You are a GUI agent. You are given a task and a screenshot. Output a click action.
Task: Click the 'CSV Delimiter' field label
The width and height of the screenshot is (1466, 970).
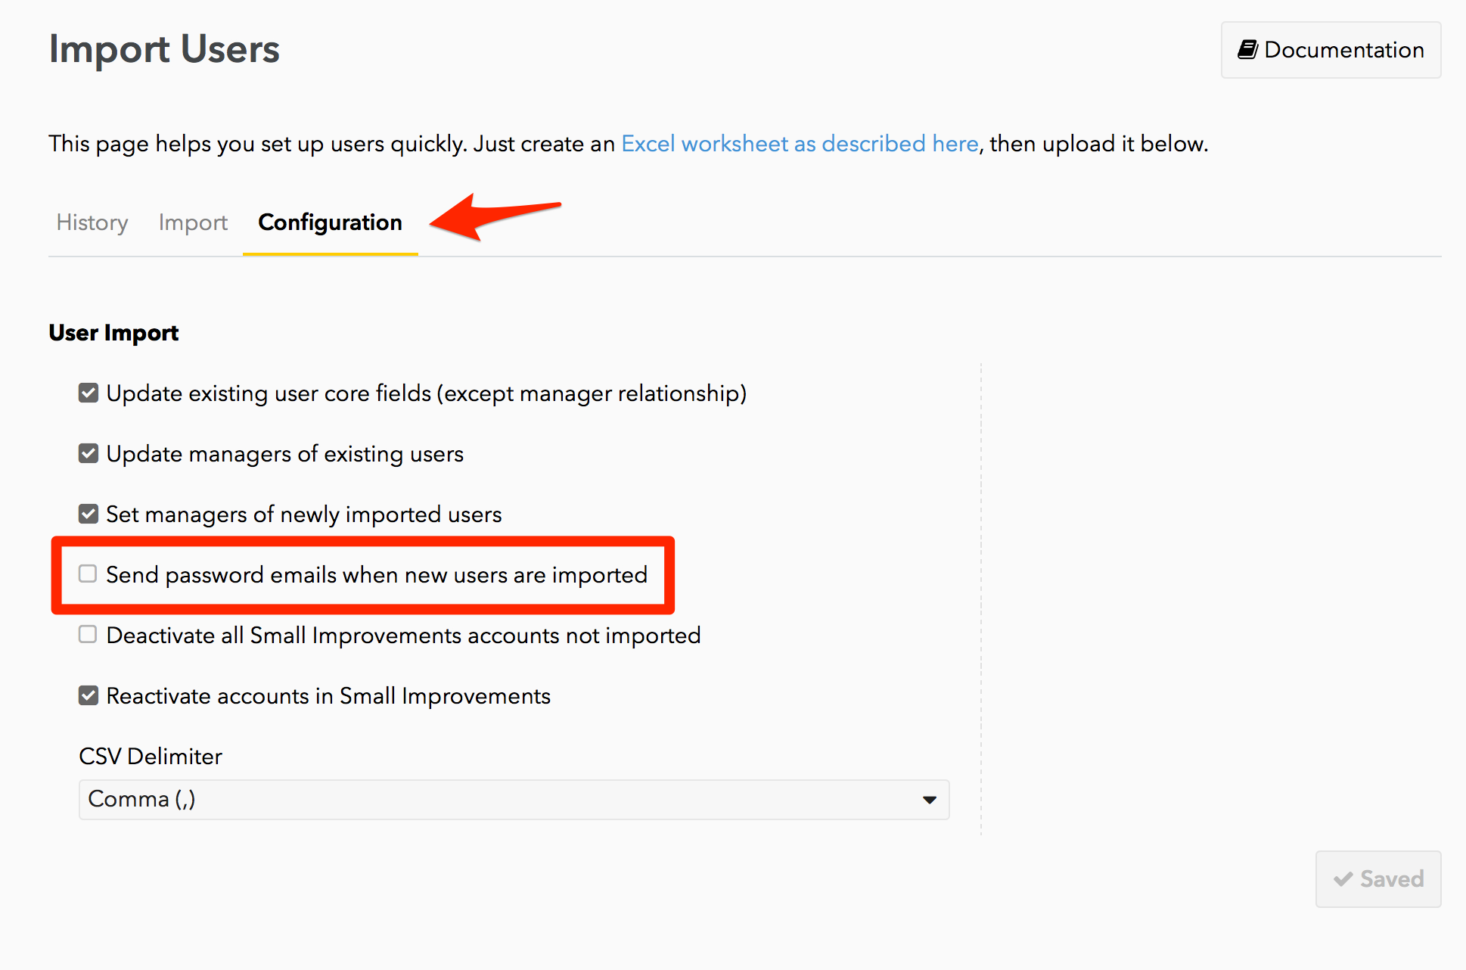151,757
